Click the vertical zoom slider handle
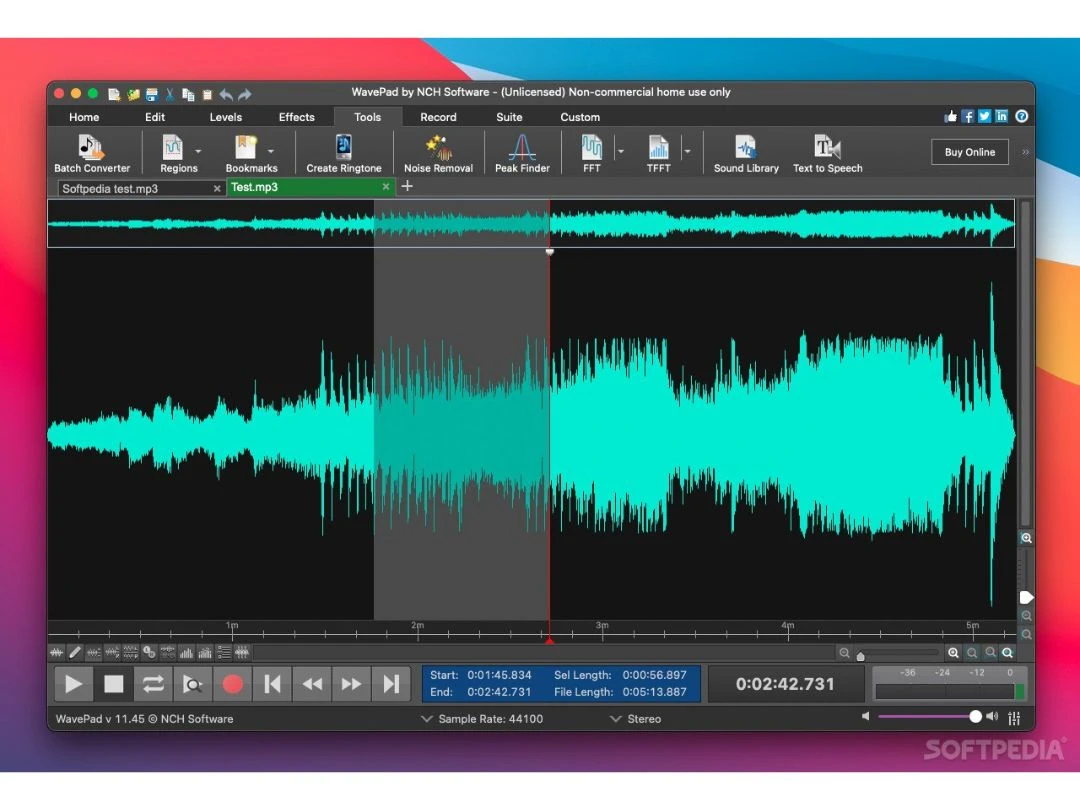This screenshot has width=1080, height=810. point(1026,597)
